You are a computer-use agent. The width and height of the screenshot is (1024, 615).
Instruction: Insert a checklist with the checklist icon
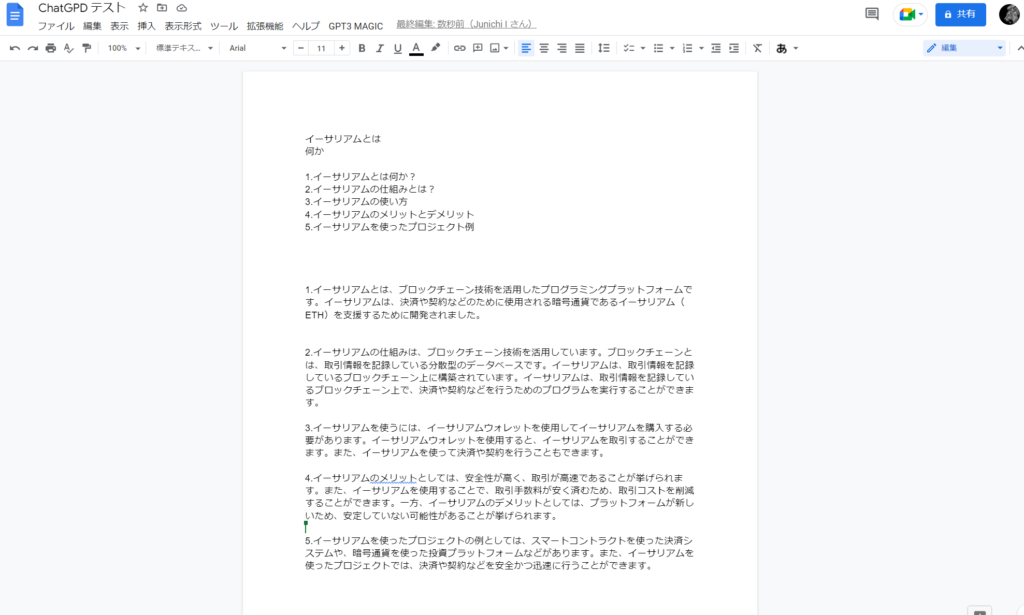pyautogui.click(x=629, y=48)
